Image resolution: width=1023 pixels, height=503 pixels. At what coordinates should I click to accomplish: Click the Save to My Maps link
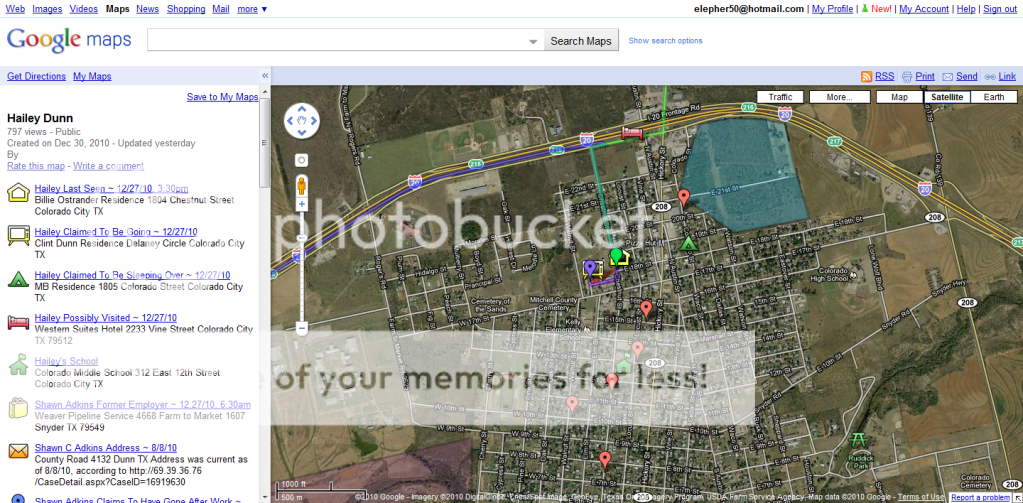222,97
